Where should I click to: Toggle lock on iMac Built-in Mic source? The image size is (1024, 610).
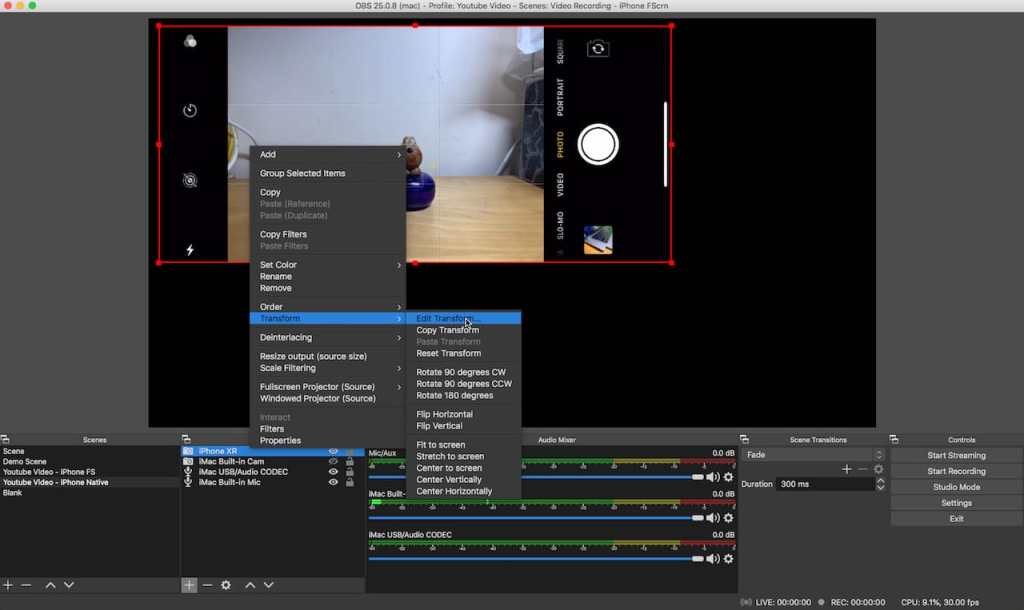click(x=349, y=482)
